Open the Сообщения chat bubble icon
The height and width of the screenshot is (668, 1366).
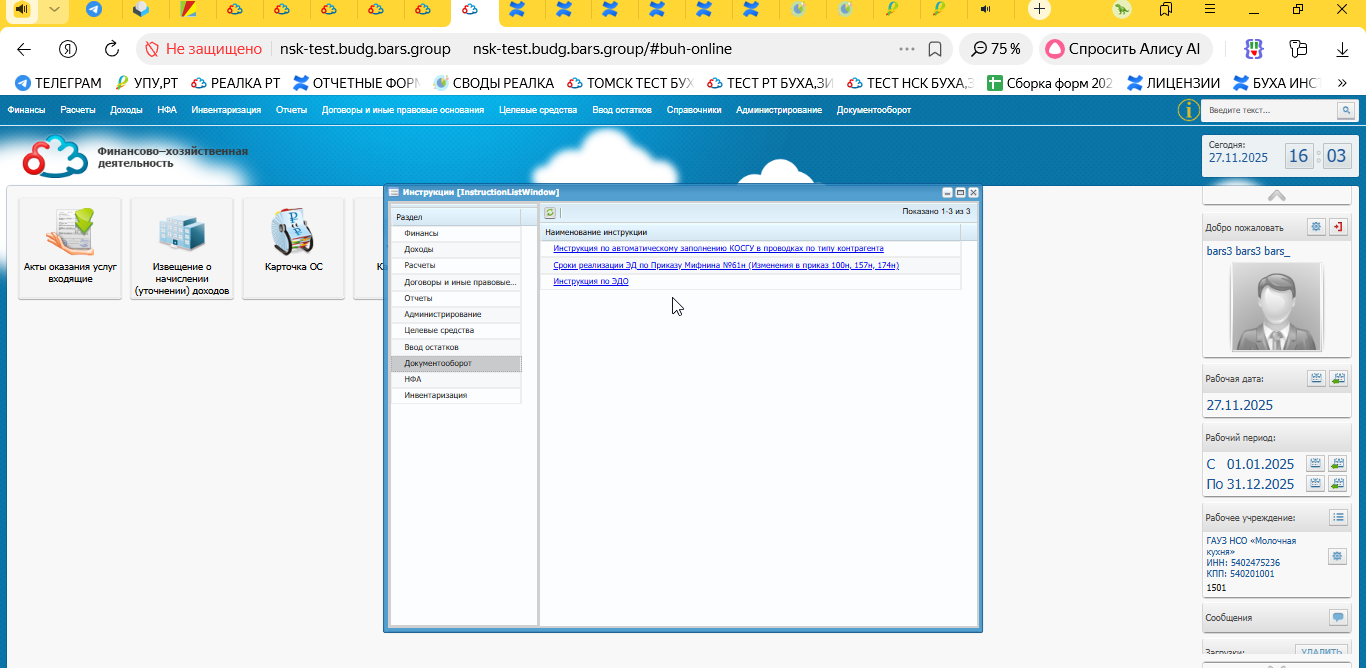[x=1338, y=617]
